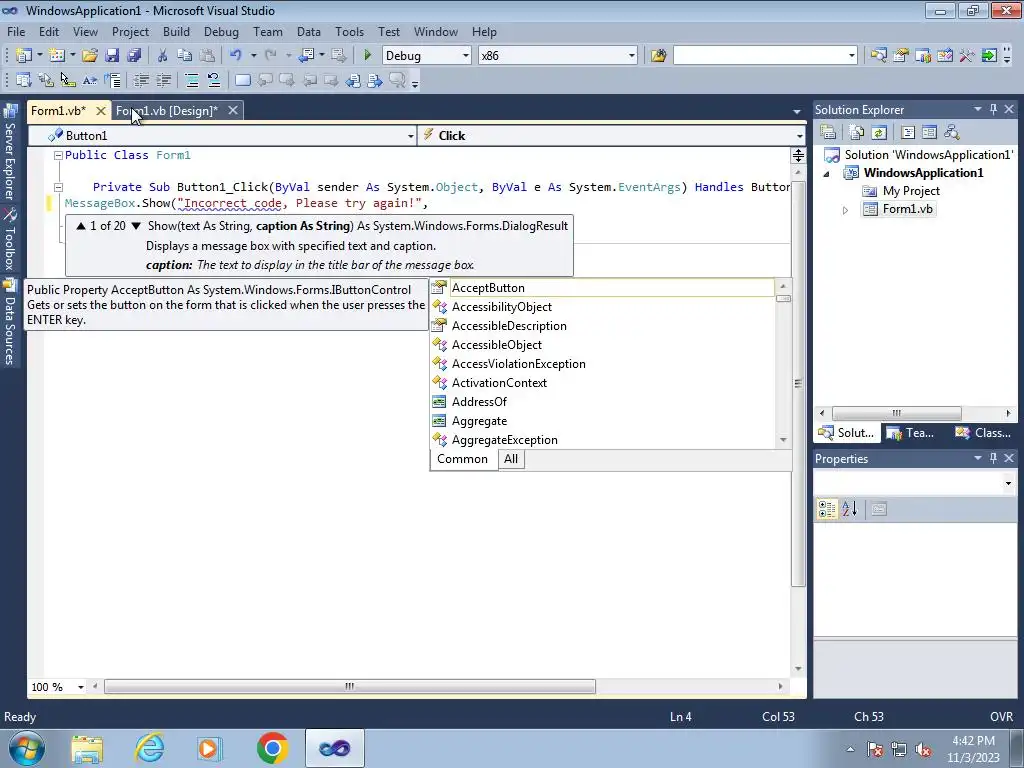Select My Project in Solution Explorer

[x=910, y=191]
